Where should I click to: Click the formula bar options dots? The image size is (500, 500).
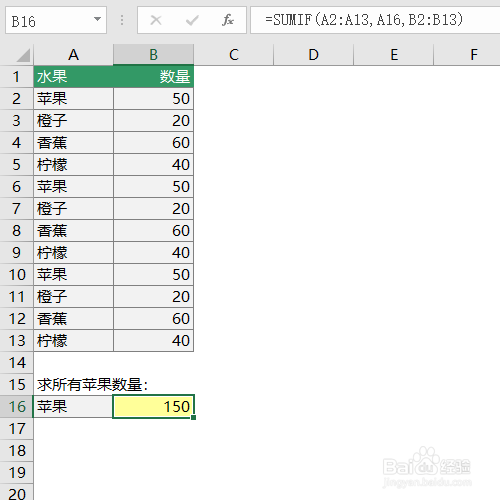pyautogui.click(x=122, y=20)
